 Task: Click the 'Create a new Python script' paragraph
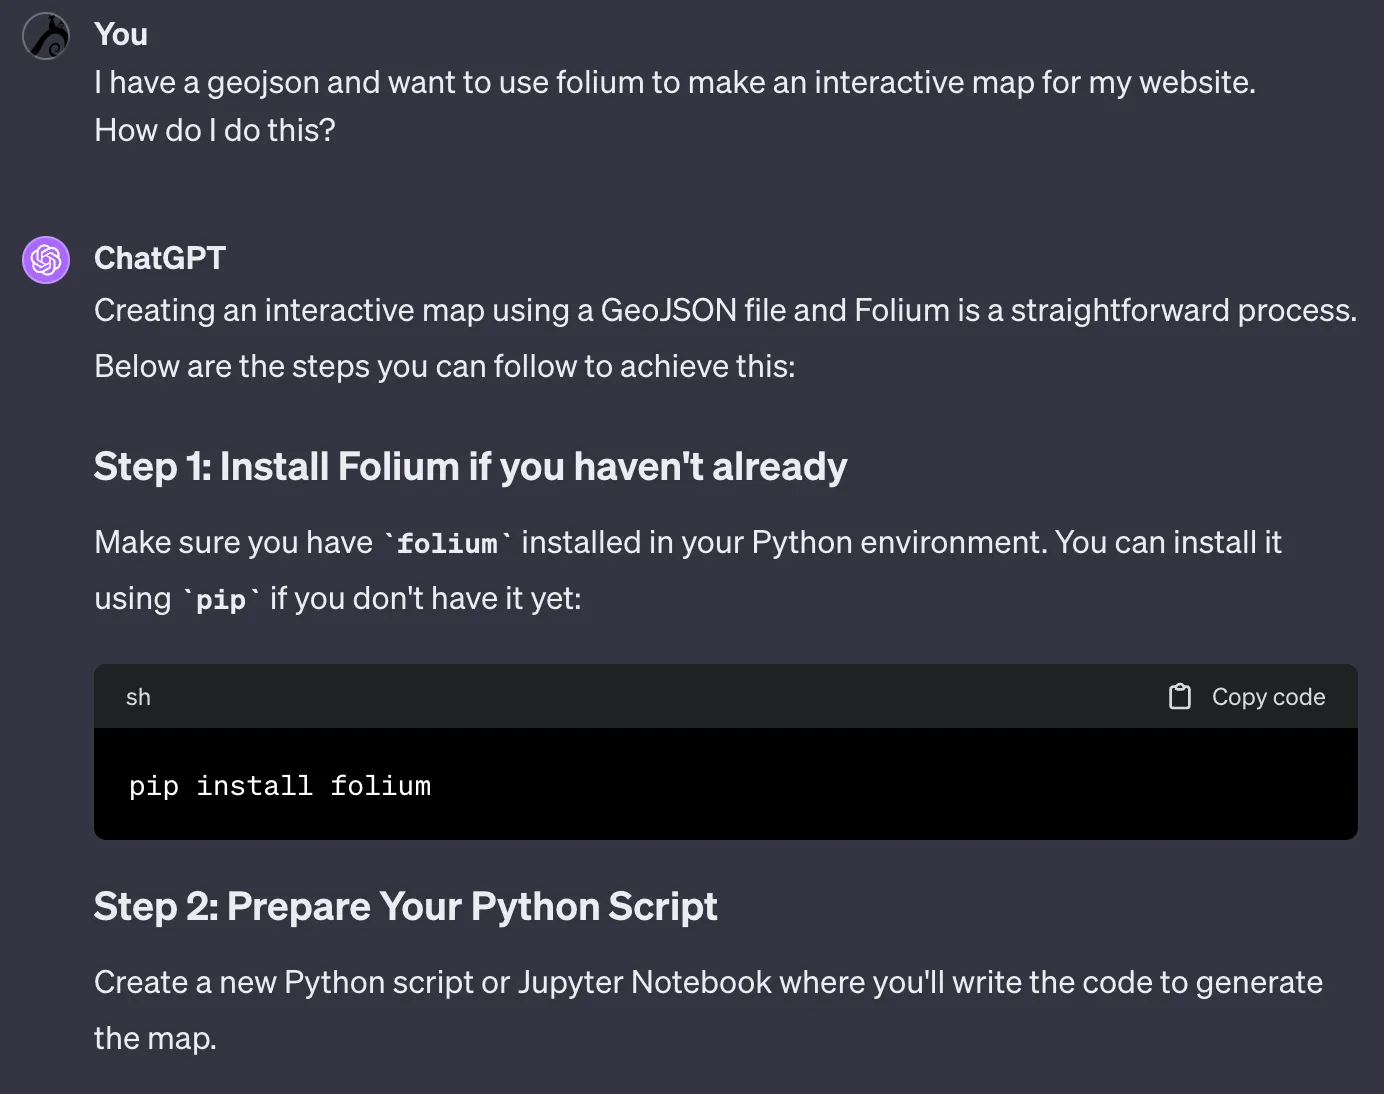click(708, 983)
